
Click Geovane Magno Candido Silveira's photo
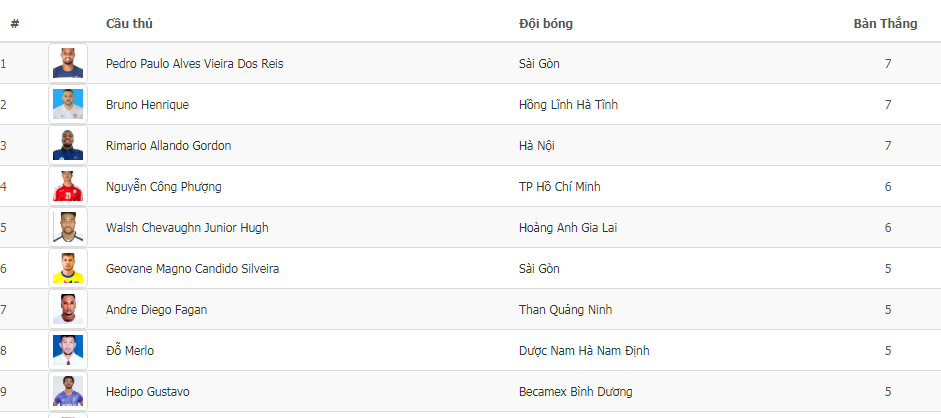click(x=68, y=269)
